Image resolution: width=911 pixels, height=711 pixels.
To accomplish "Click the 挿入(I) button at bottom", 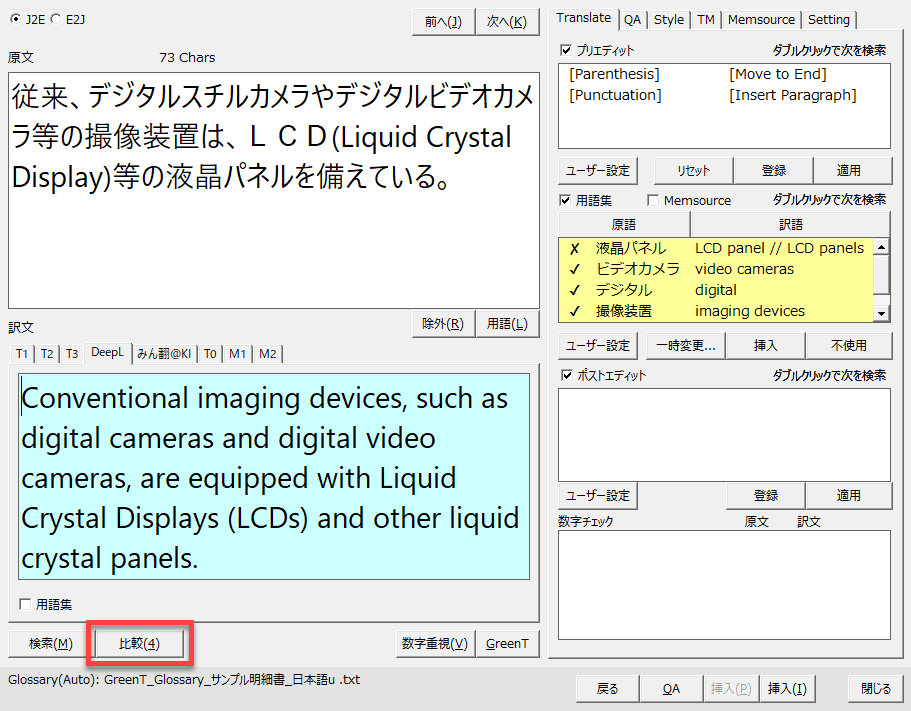I will [787, 688].
